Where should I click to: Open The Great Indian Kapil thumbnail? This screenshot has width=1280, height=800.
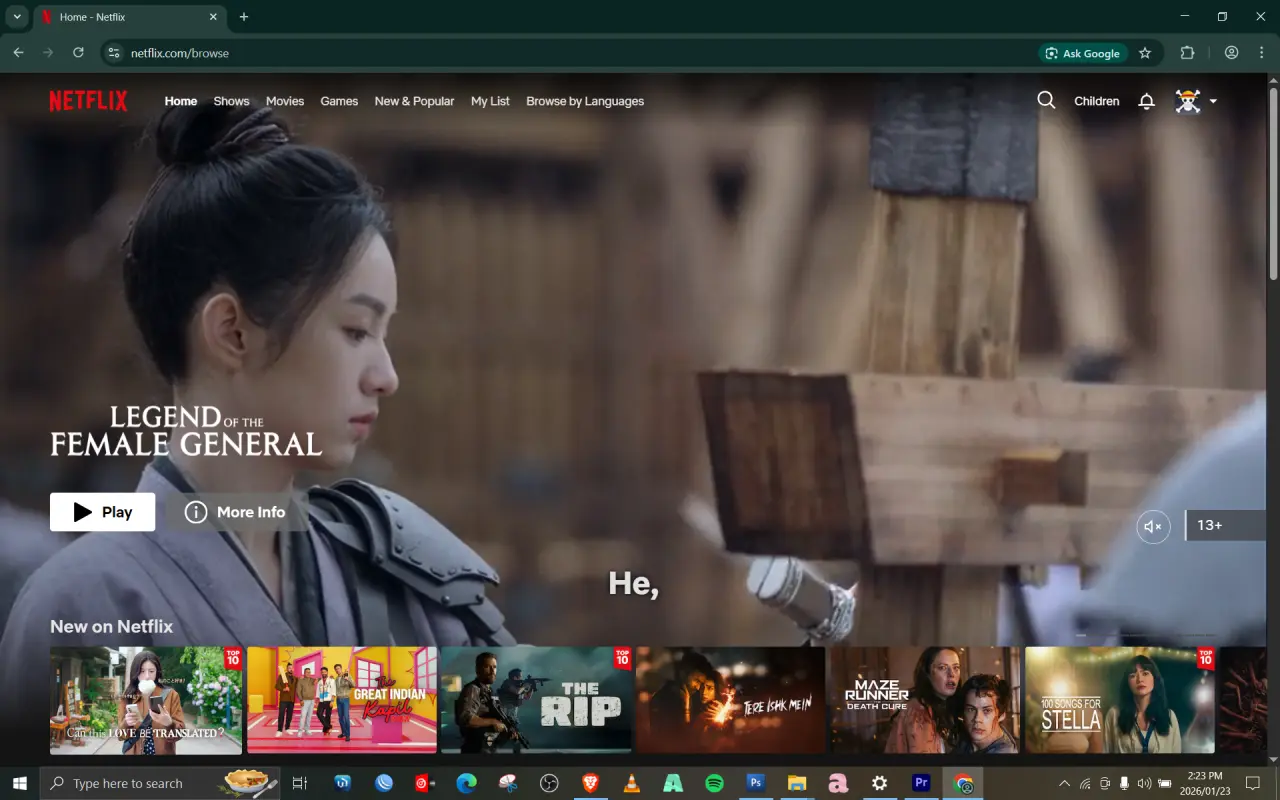(342, 700)
